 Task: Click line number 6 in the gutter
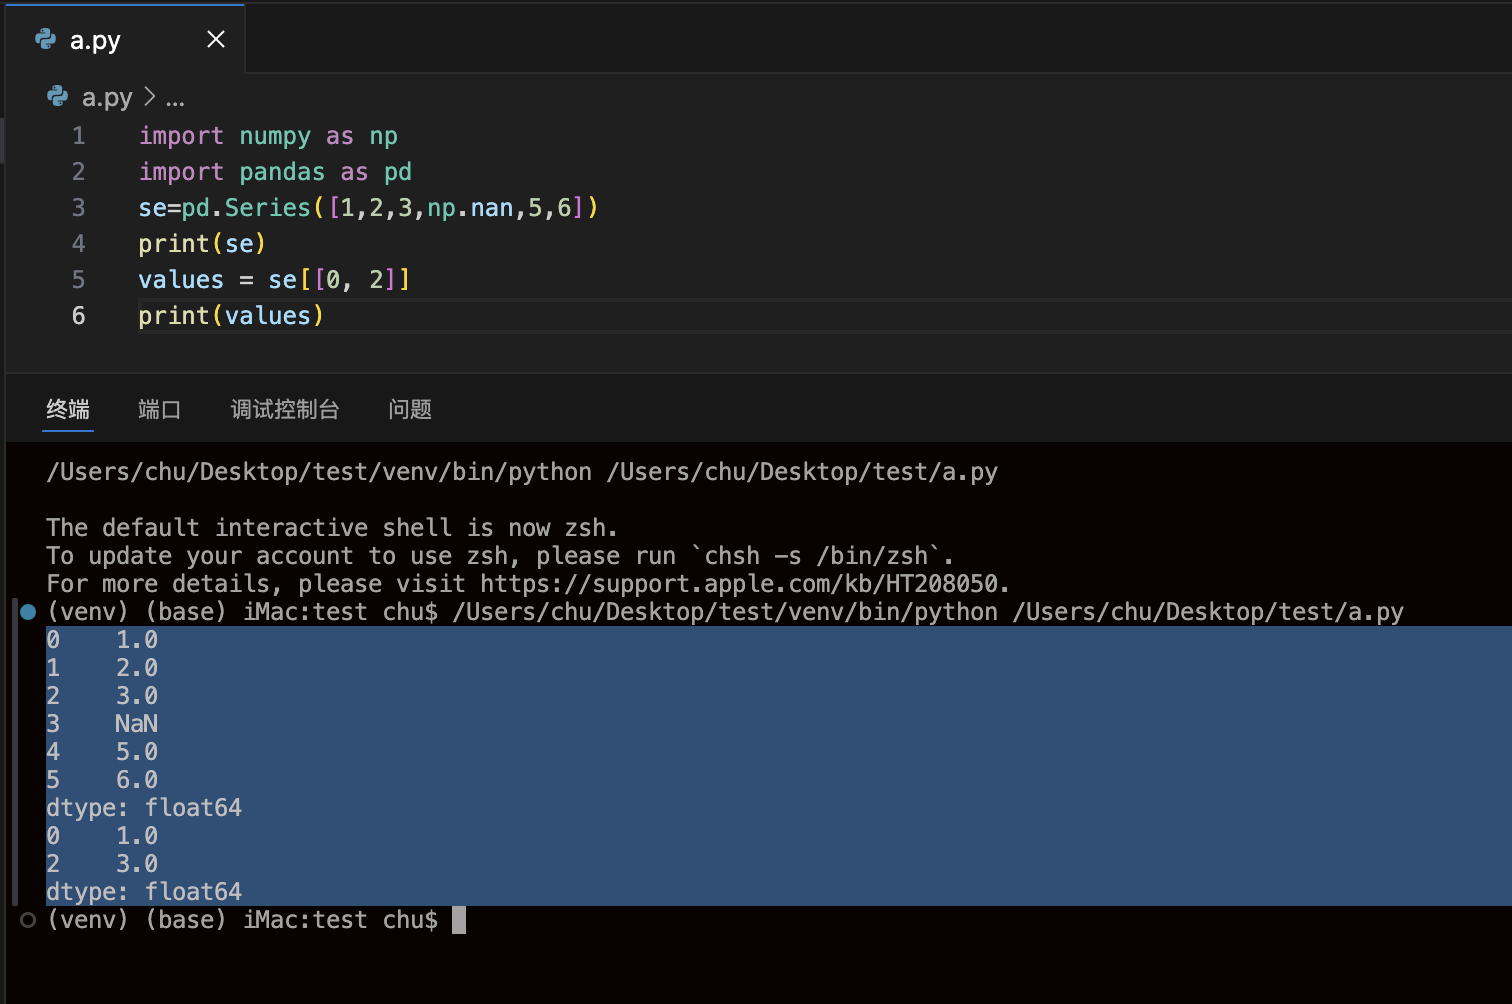coord(78,316)
